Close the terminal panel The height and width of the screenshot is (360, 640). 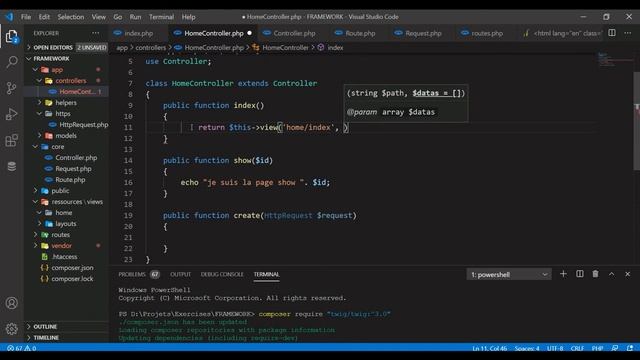pos(627,274)
